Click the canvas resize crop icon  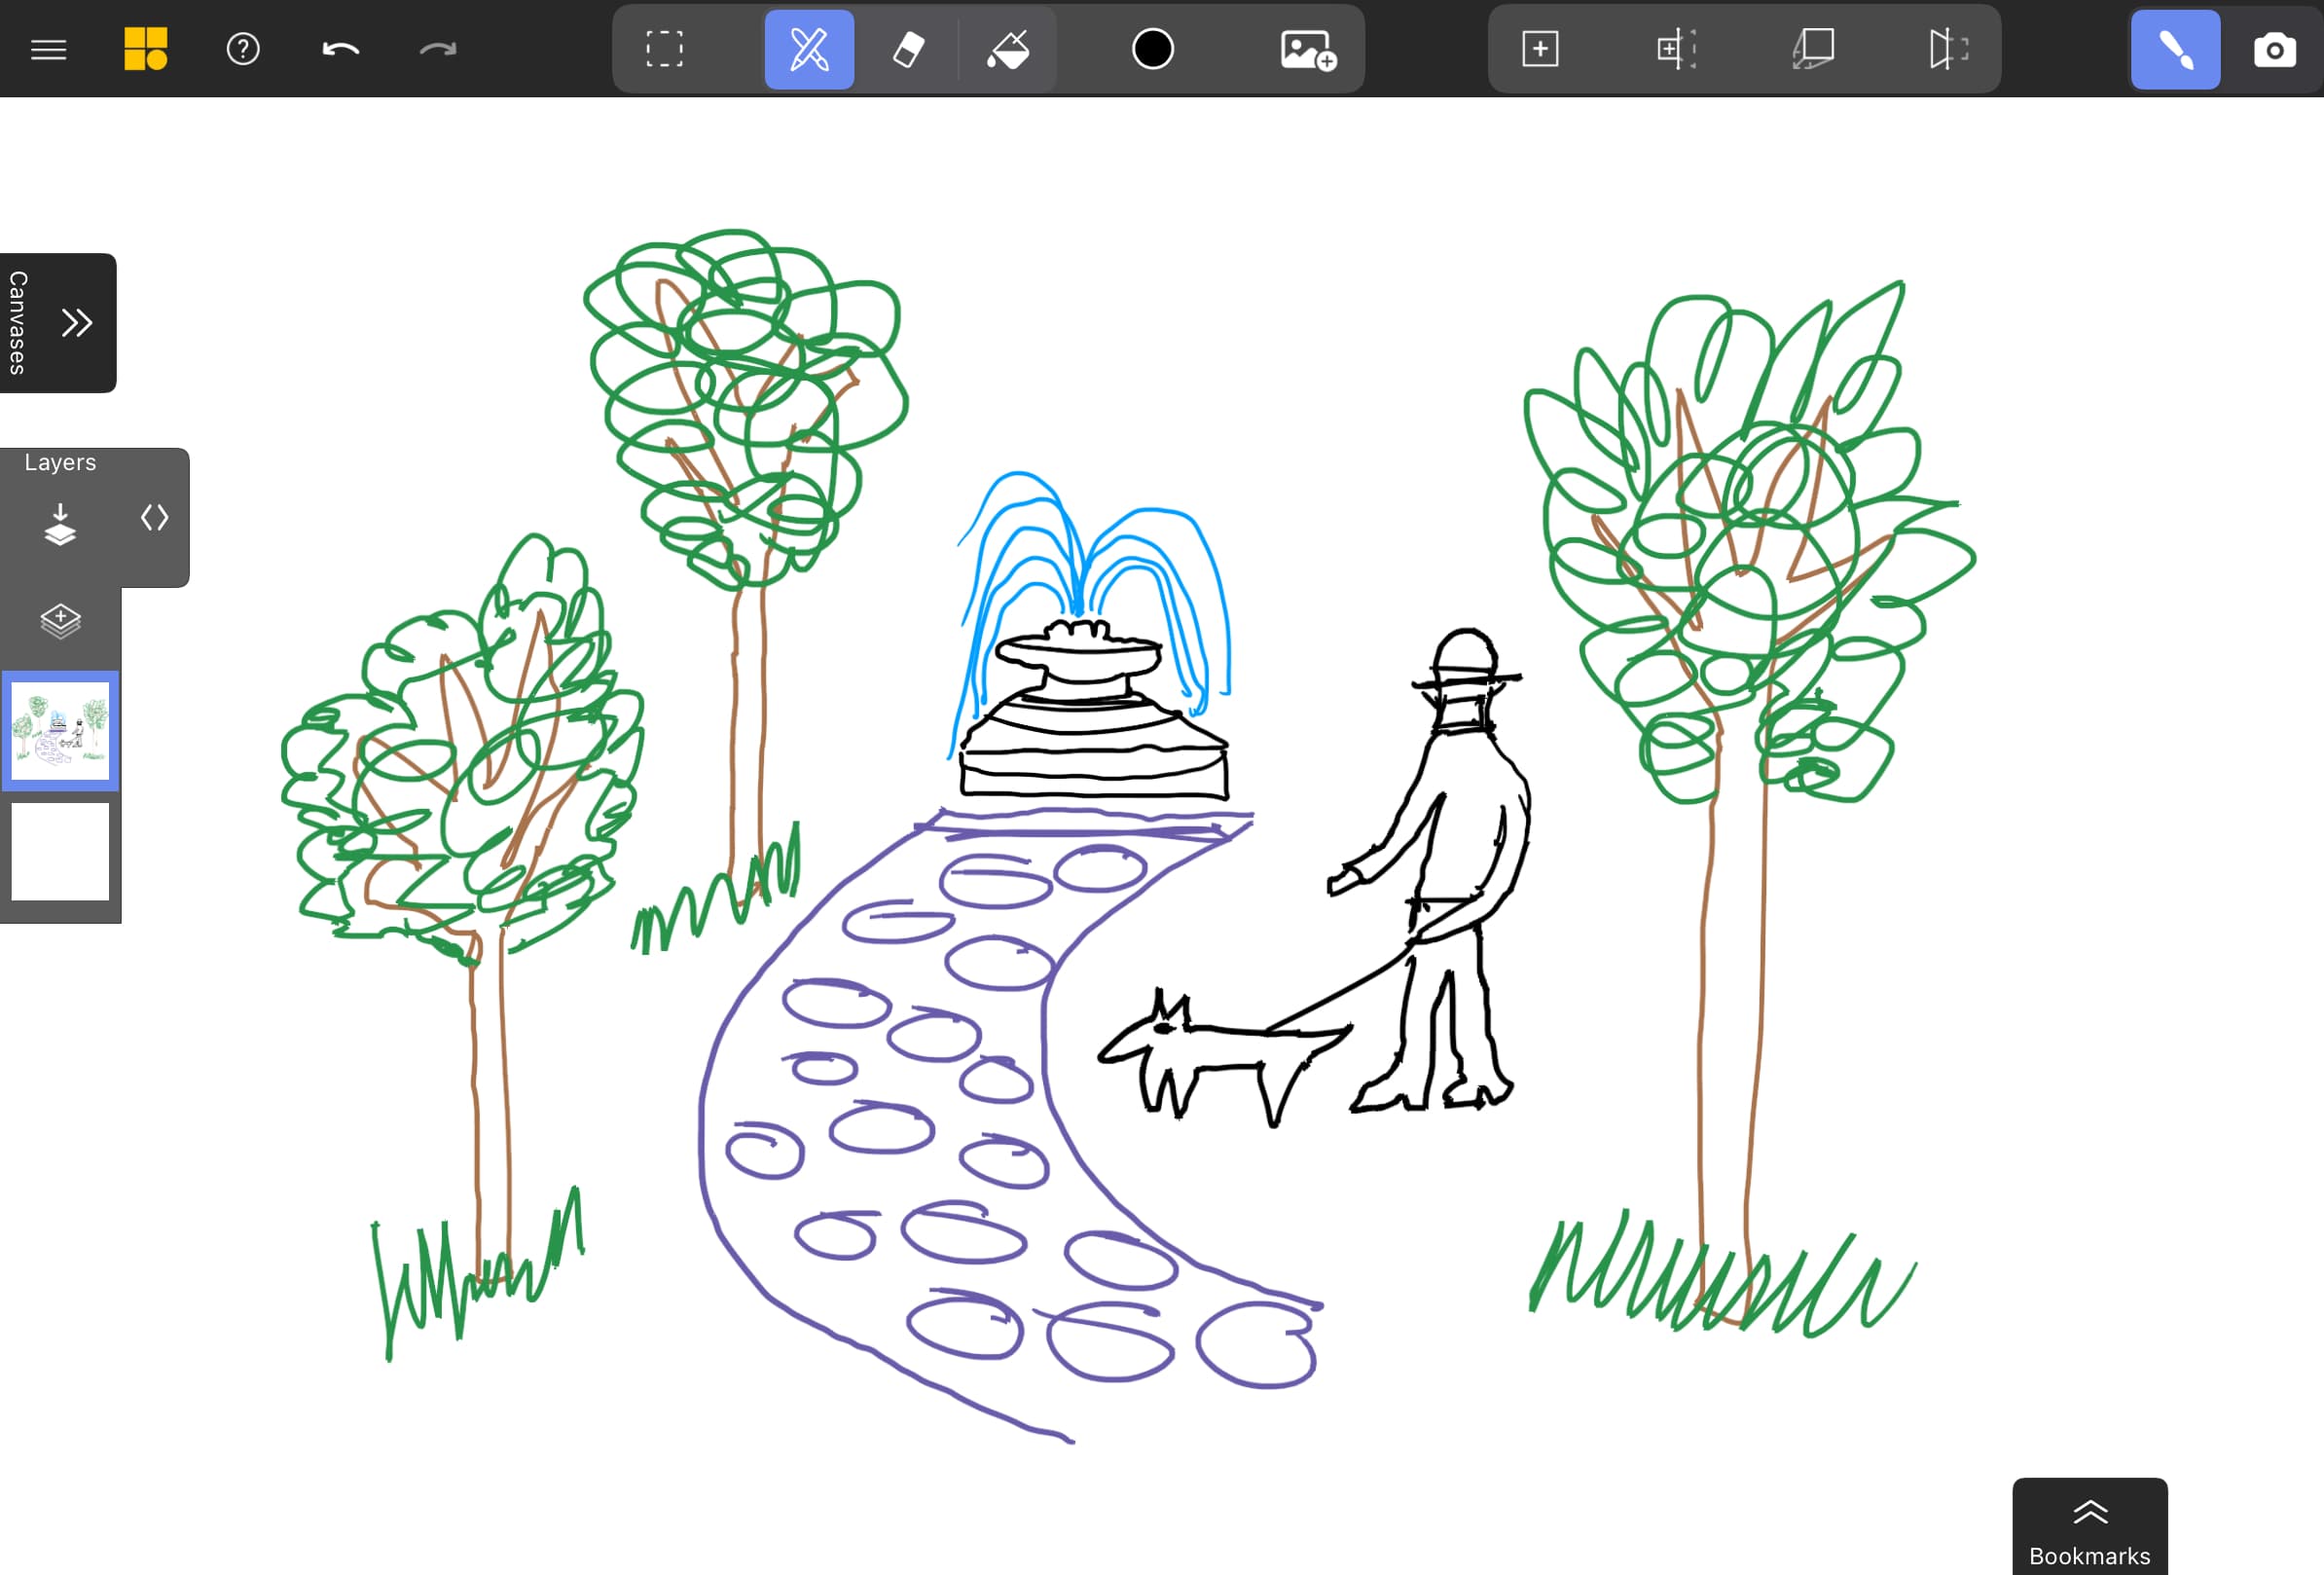click(1676, 49)
